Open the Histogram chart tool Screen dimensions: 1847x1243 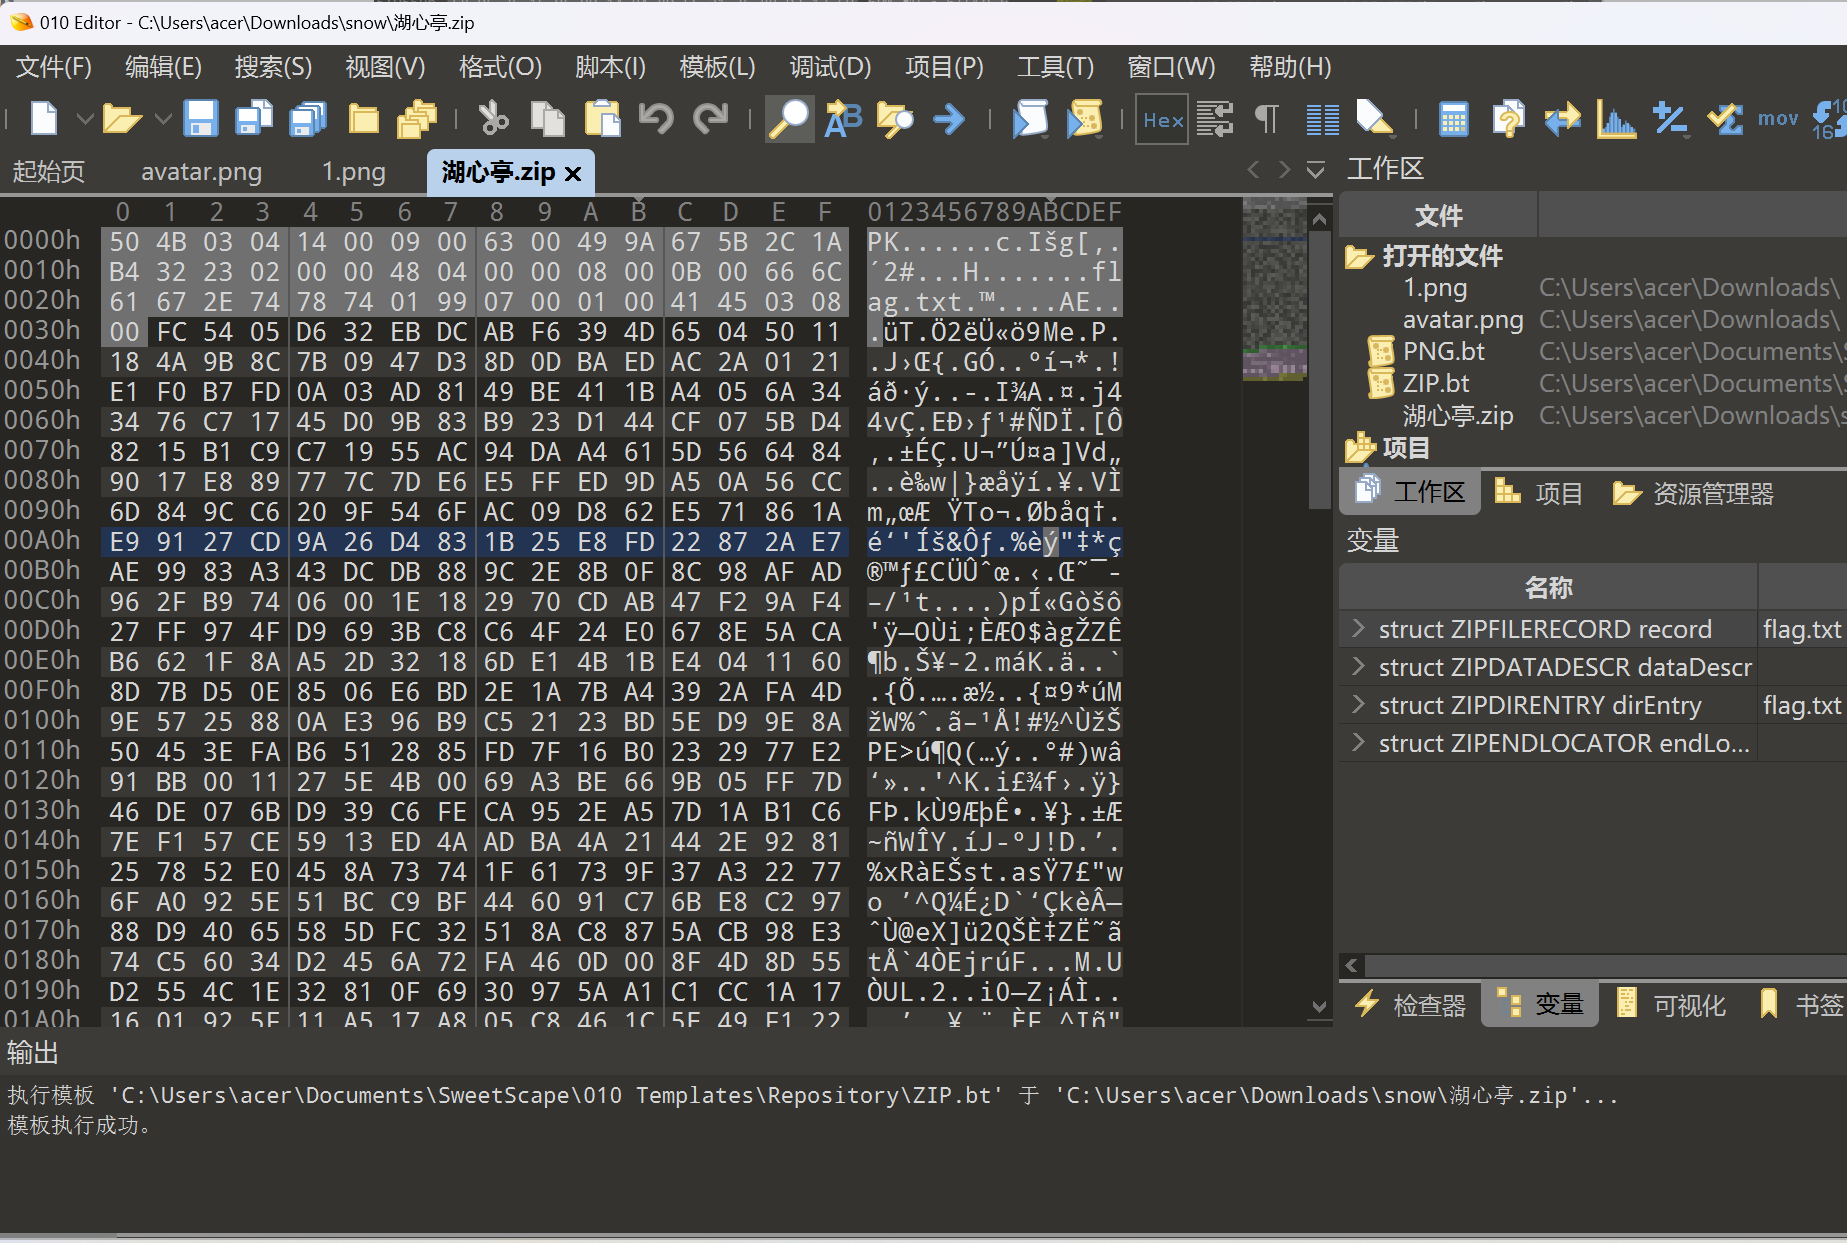[1616, 119]
